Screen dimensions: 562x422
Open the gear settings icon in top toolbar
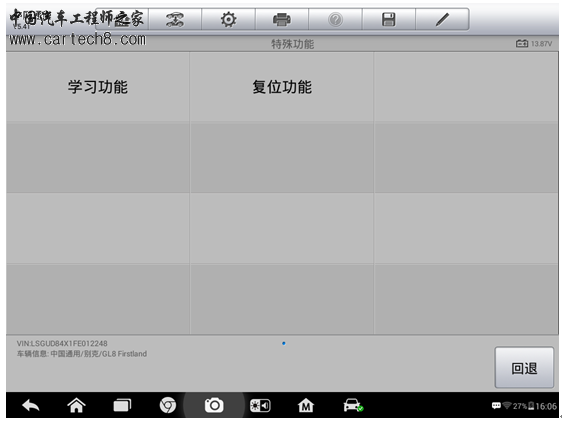click(228, 19)
